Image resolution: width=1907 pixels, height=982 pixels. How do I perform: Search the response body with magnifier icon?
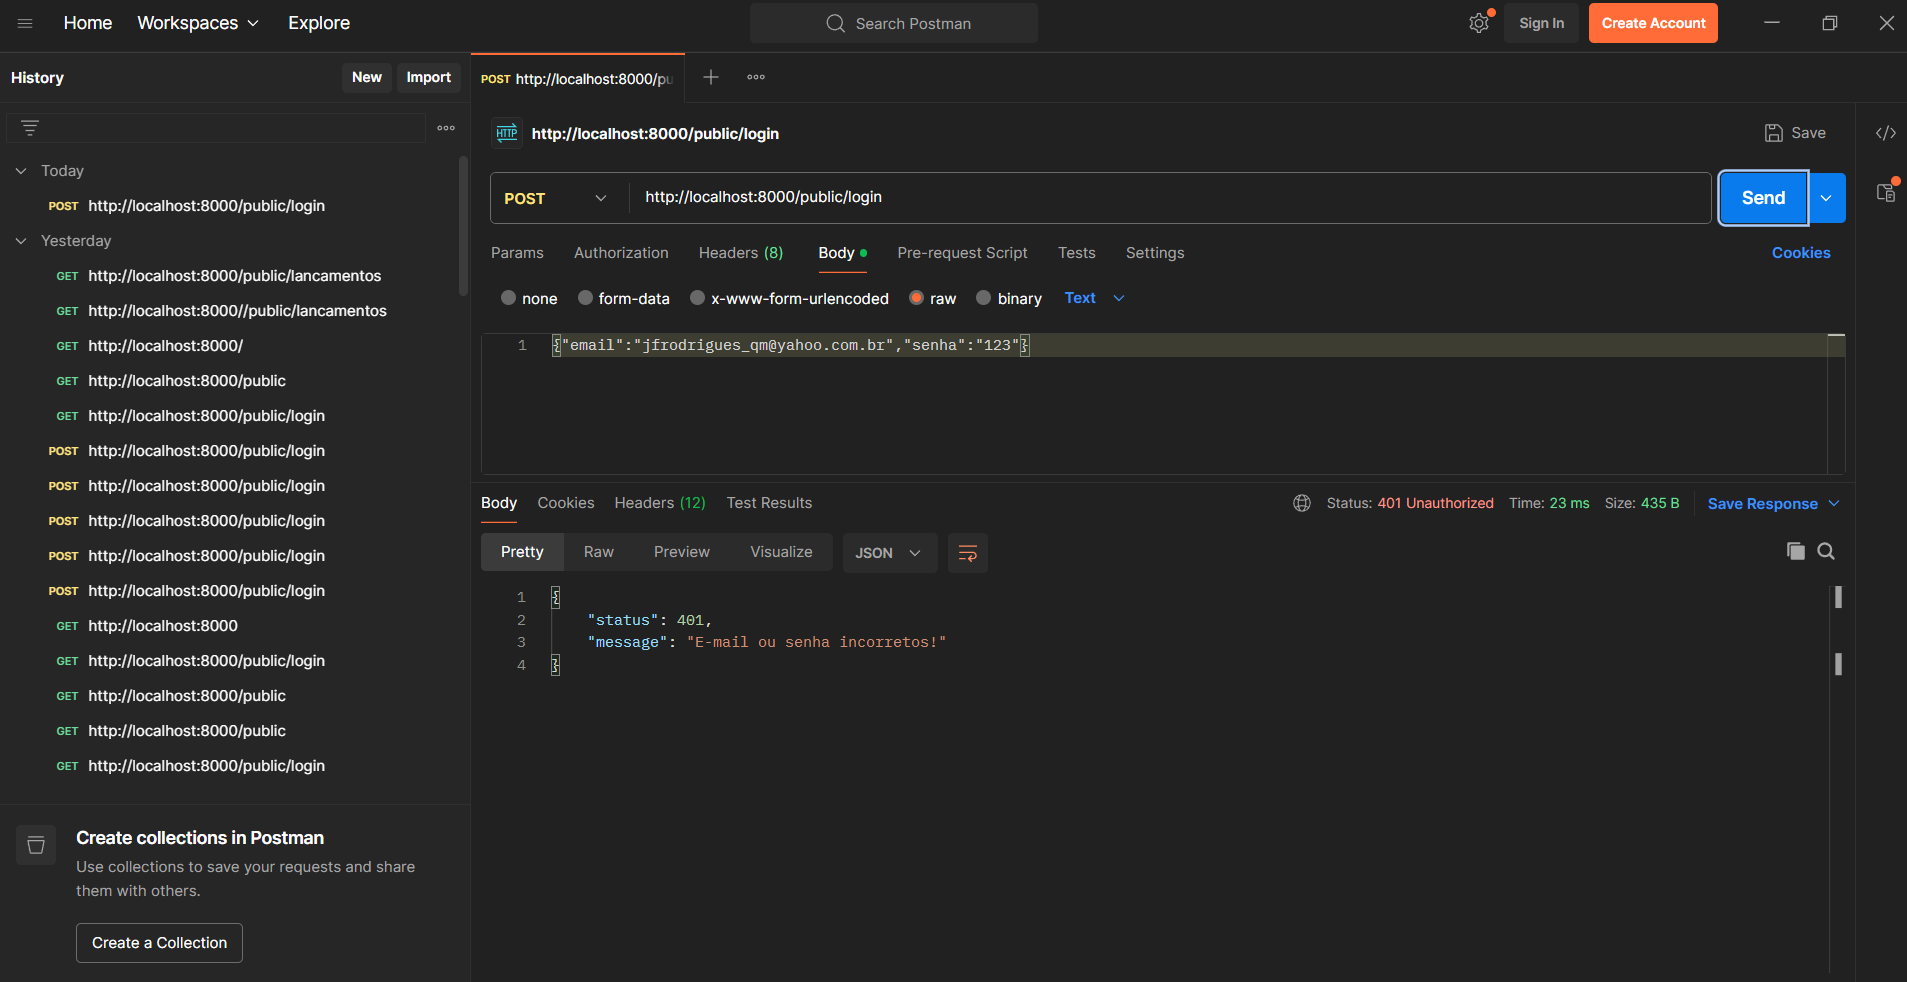1826,551
